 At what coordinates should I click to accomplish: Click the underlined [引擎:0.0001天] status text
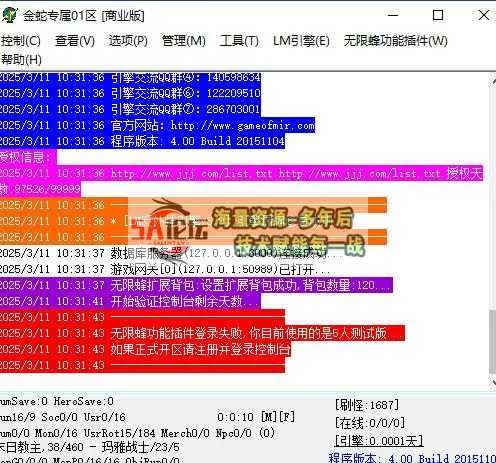379,441
